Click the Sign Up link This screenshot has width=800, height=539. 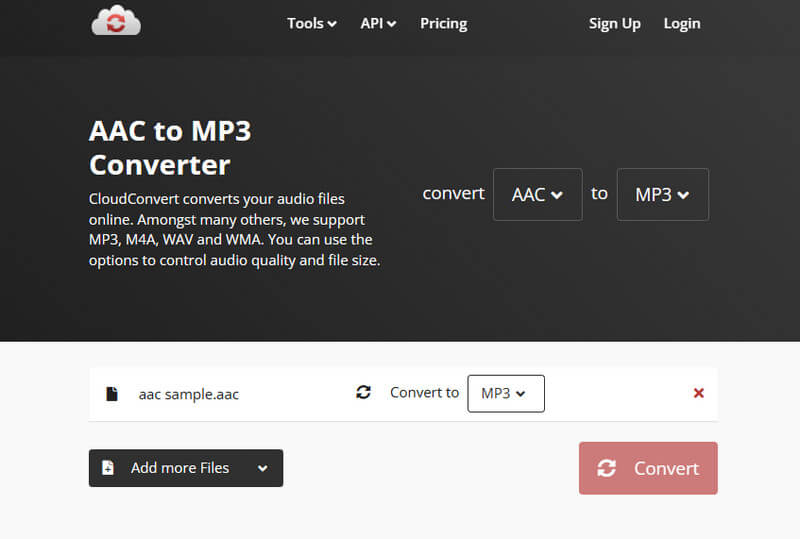click(614, 23)
